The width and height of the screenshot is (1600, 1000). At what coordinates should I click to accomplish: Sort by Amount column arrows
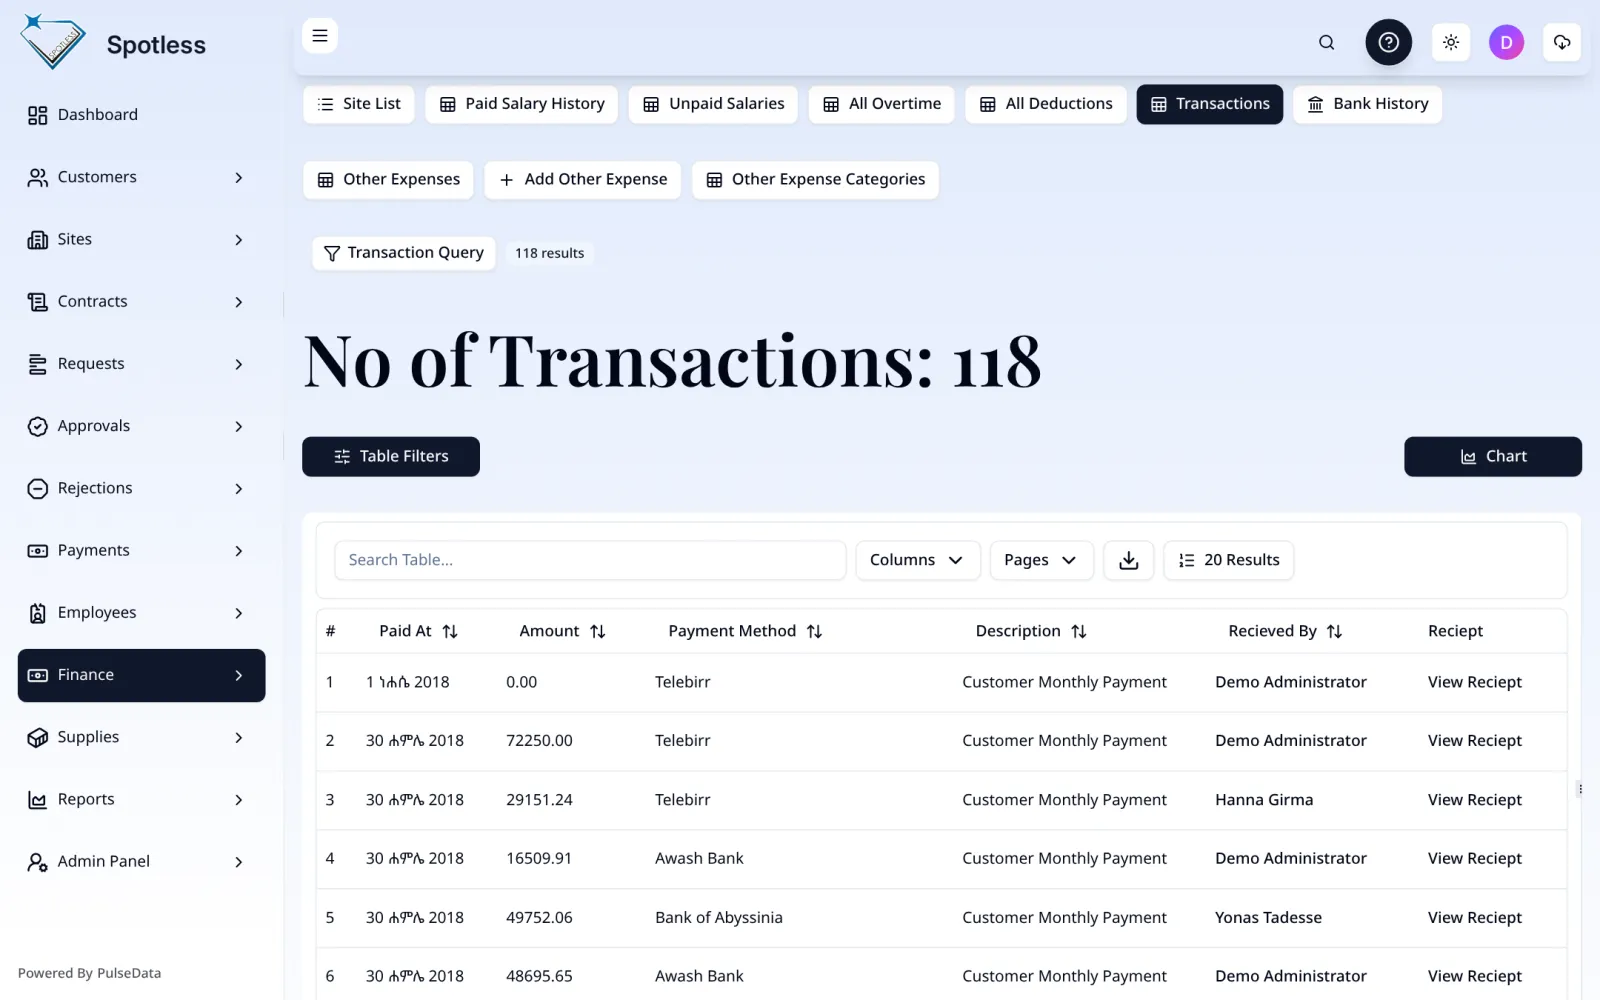click(598, 631)
